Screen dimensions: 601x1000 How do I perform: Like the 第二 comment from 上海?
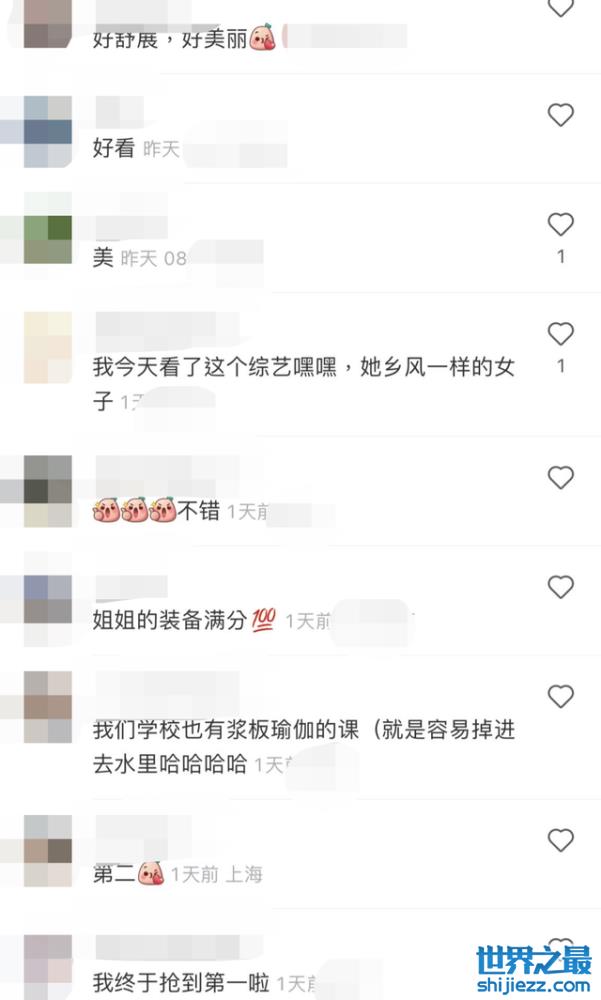click(x=561, y=841)
